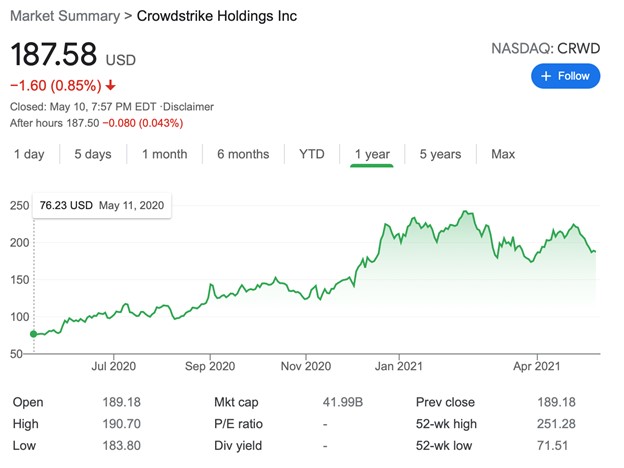Open the Disclaimer link
The width and height of the screenshot is (624, 468).
pyautogui.click(x=187, y=107)
